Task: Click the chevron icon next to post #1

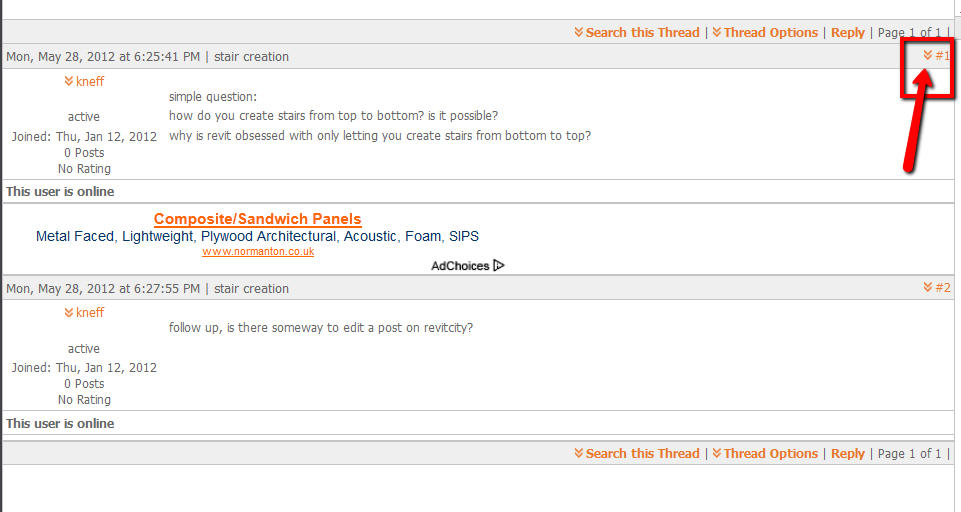Action: tap(928, 56)
